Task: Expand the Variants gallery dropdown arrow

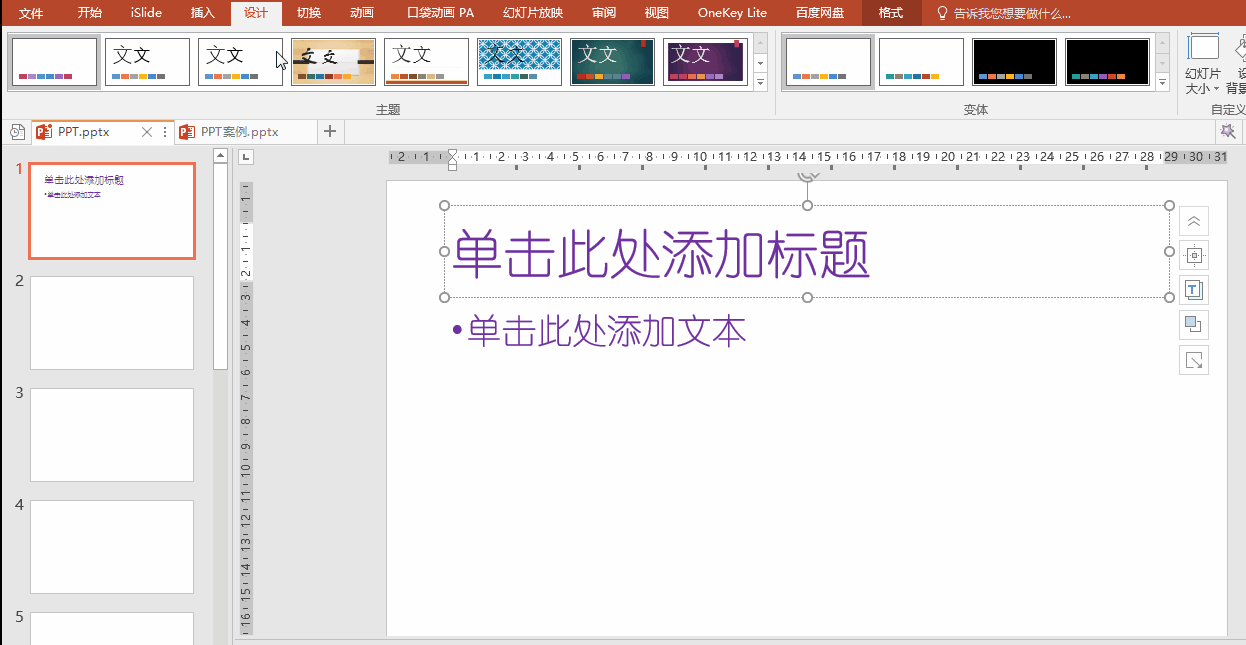Action: click(1162, 82)
